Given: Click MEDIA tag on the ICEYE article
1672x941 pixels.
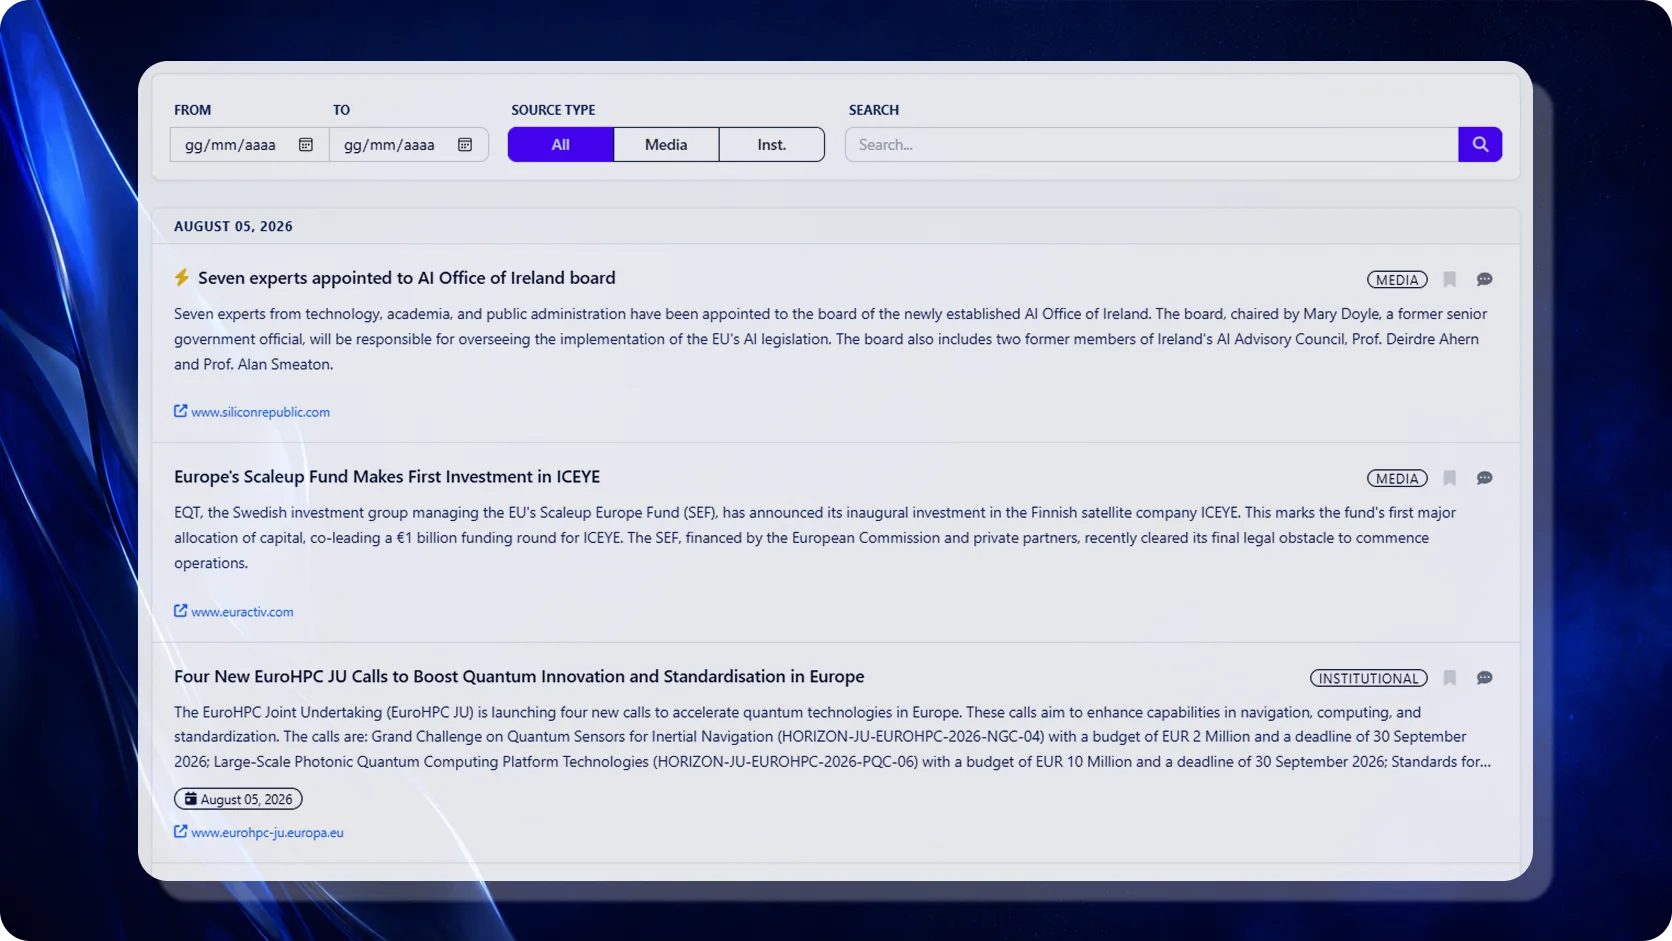Looking at the screenshot, I should click(1397, 478).
